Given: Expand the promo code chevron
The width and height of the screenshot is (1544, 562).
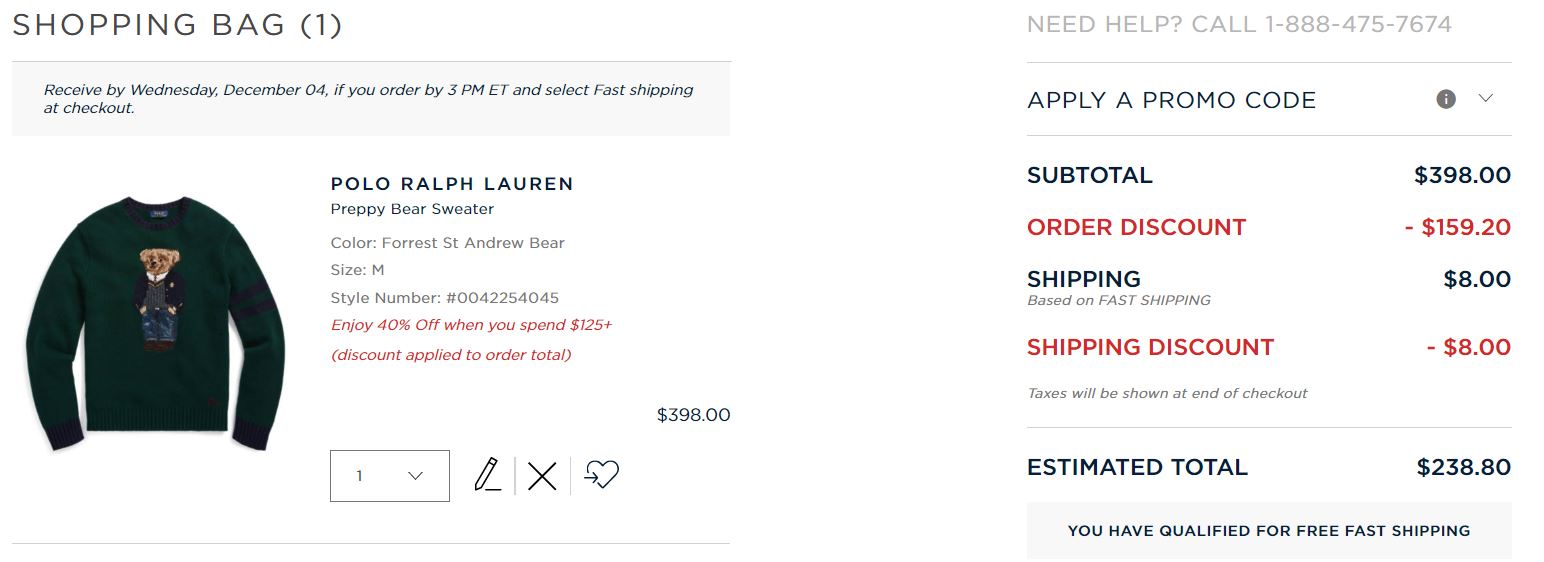Looking at the screenshot, I should 1485,99.
